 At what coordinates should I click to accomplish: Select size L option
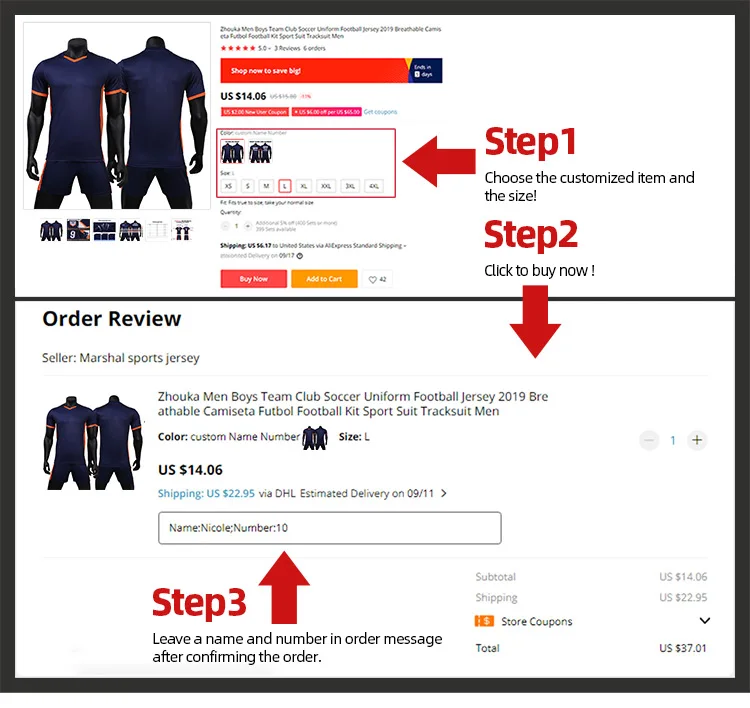(x=285, y=186)
